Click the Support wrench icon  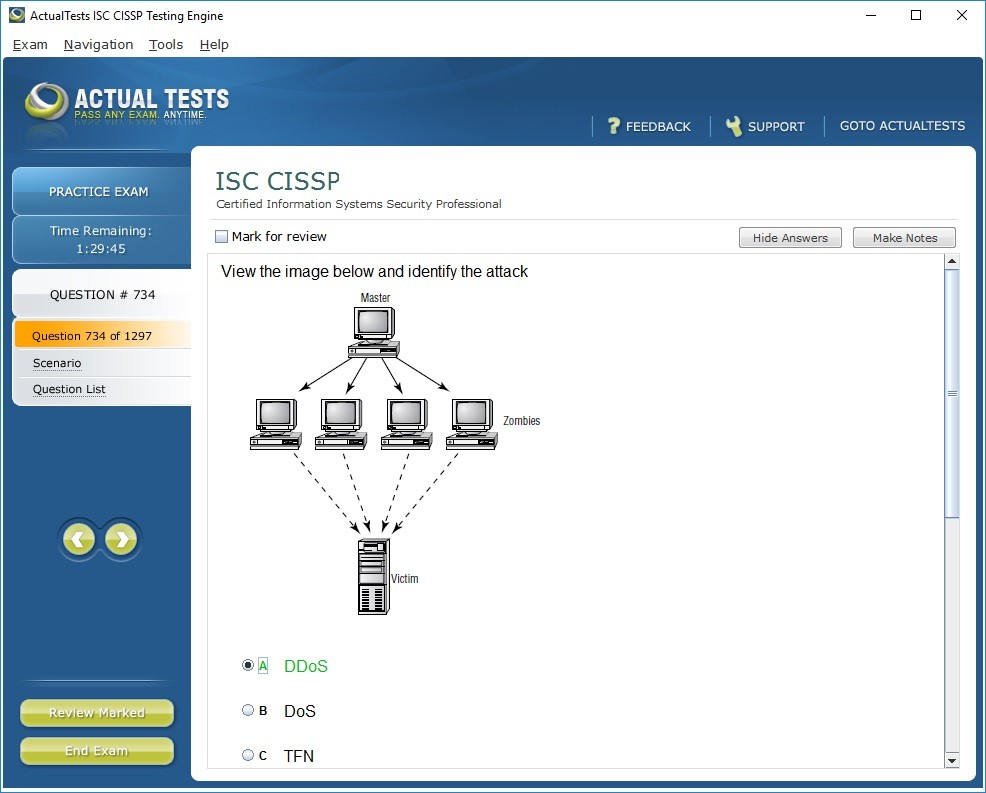coord(734,126)
